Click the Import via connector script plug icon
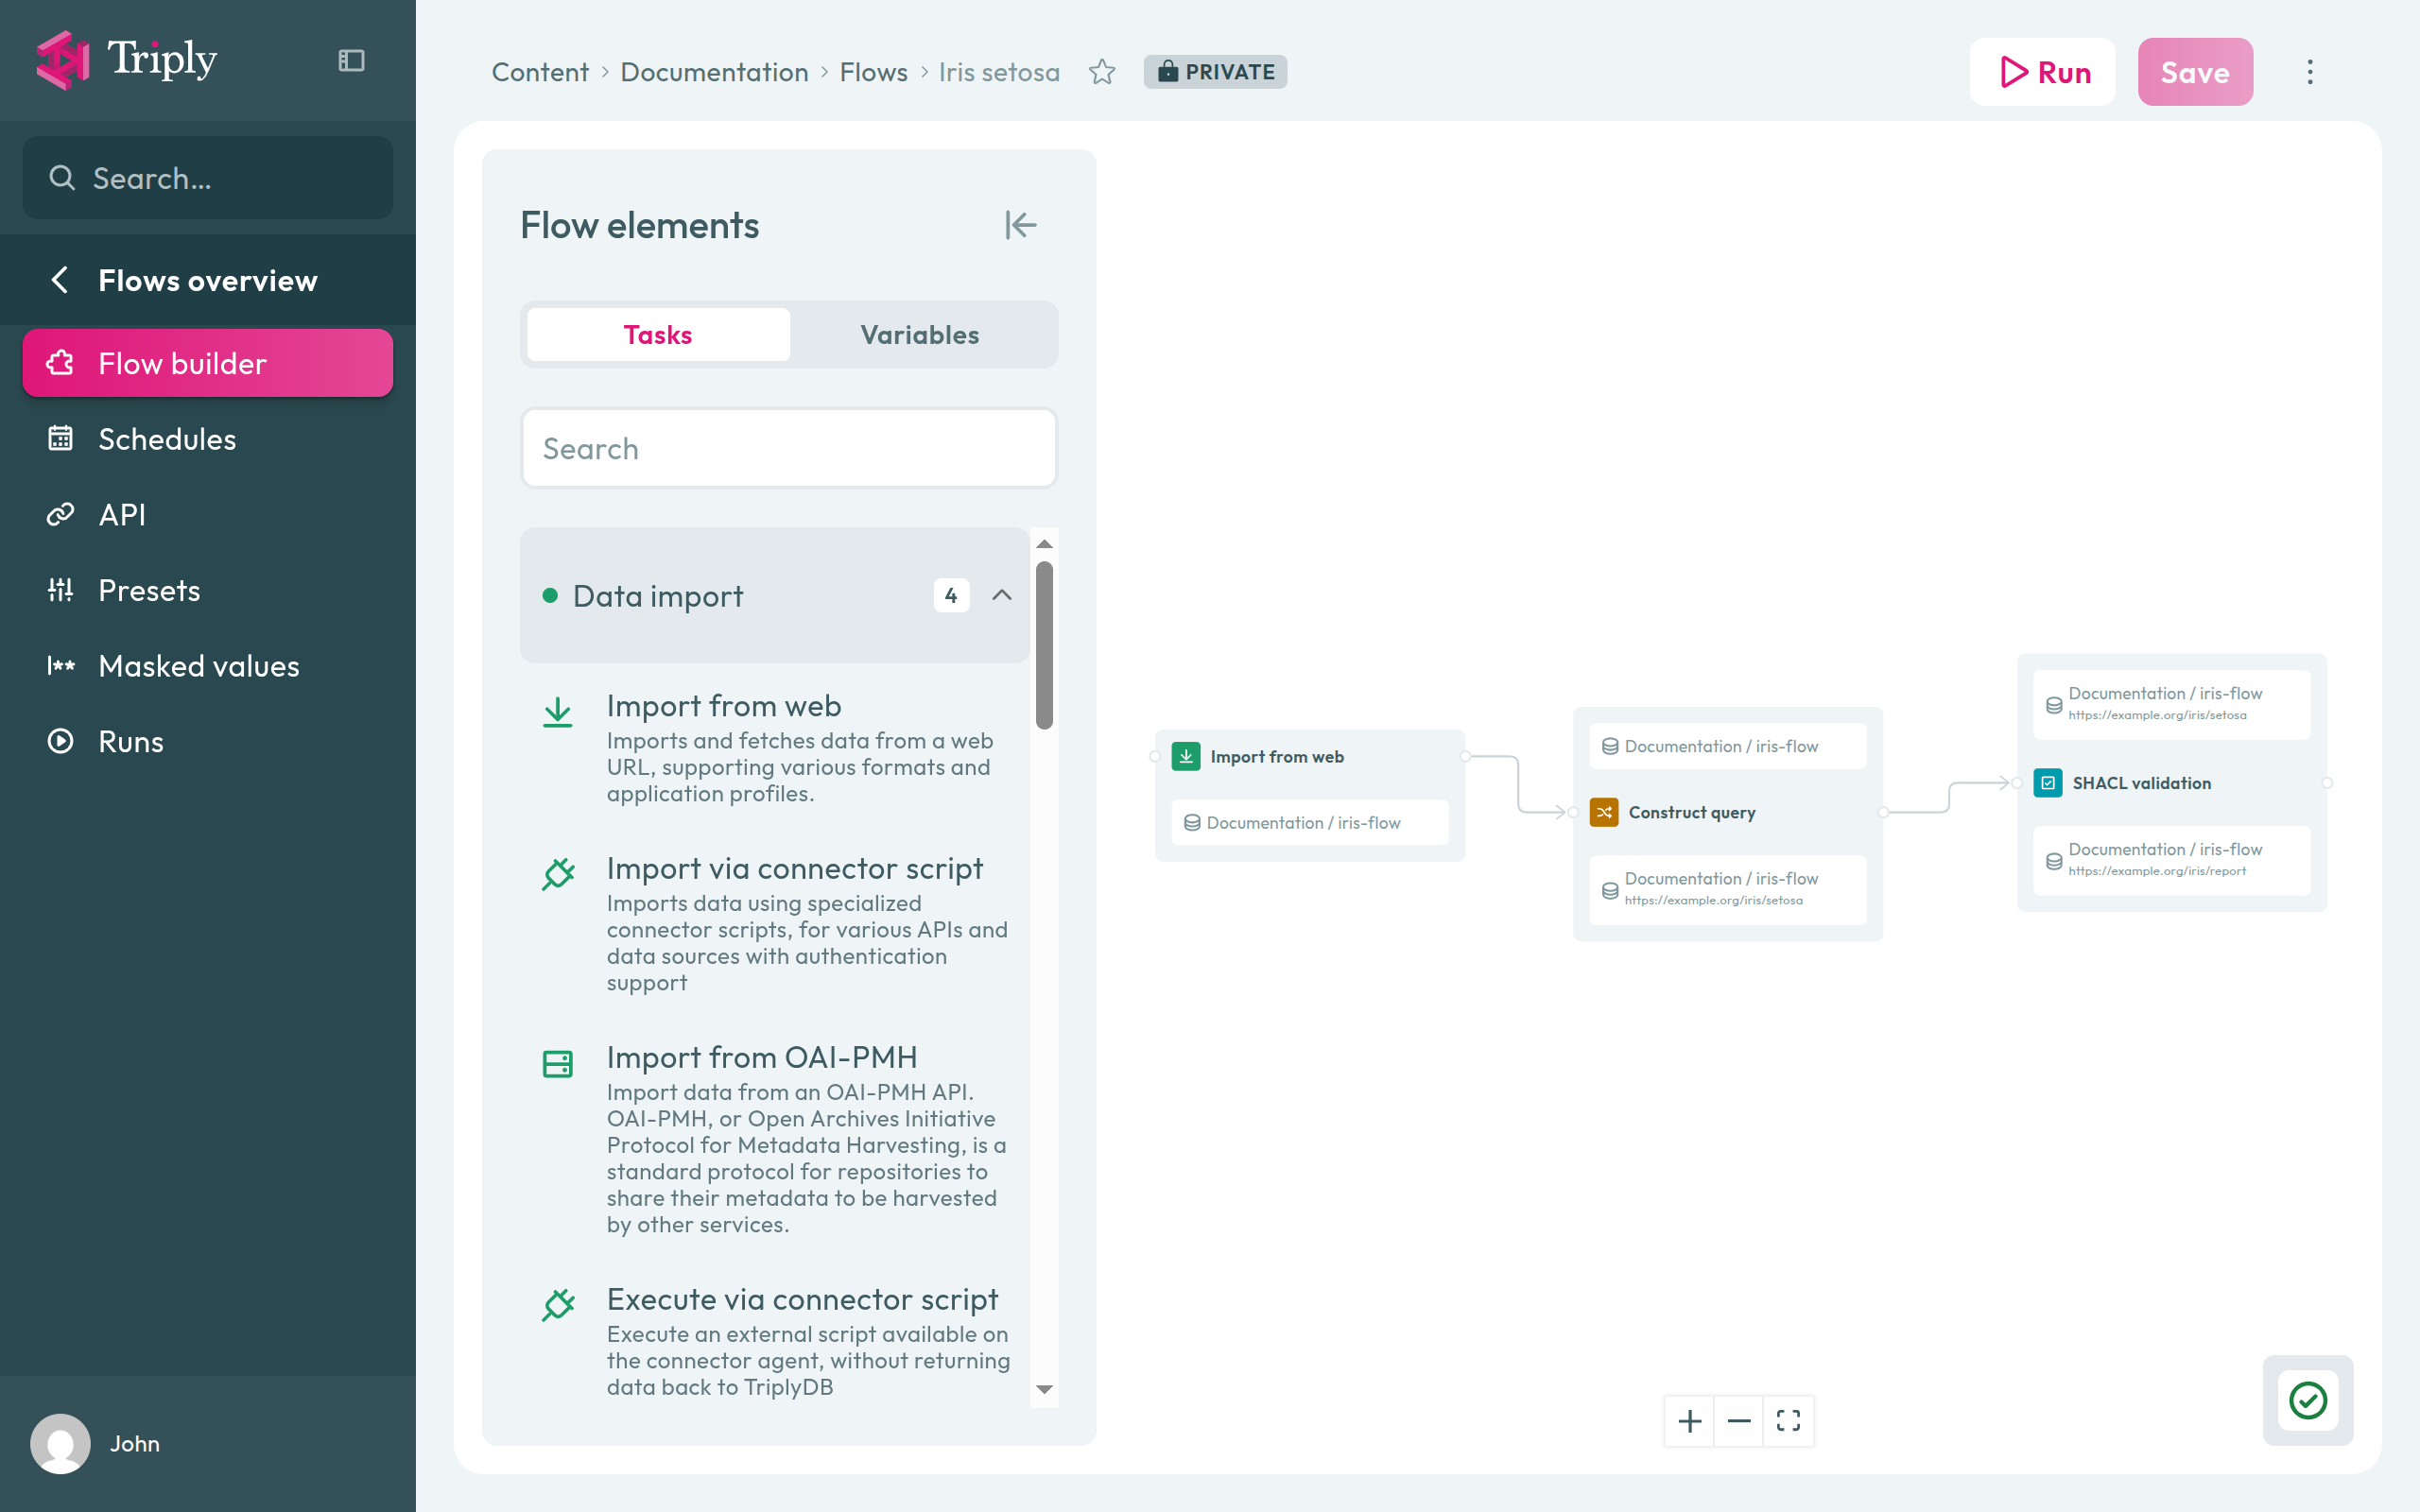Image resolution: width=2420 pixels, height=1512 pixels. 558,874
